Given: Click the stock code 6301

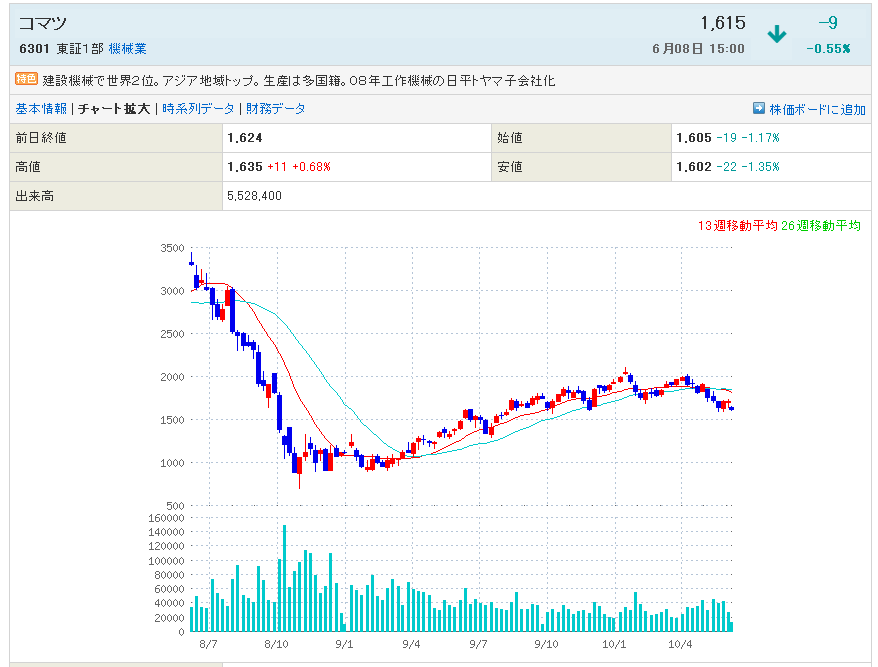Looking at the screenshot, I should click(x=34, y=49).
